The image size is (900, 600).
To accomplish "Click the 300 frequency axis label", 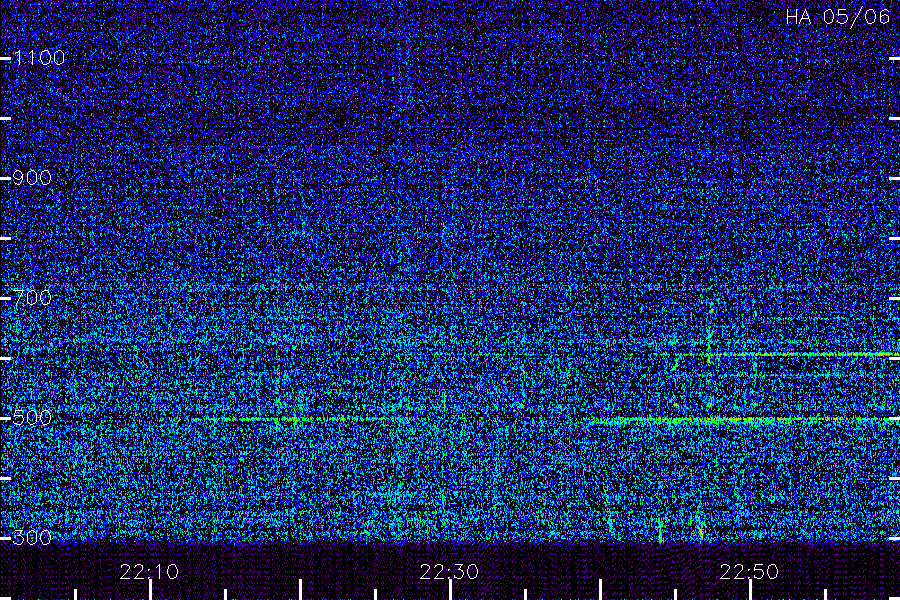I will point(32,537).
